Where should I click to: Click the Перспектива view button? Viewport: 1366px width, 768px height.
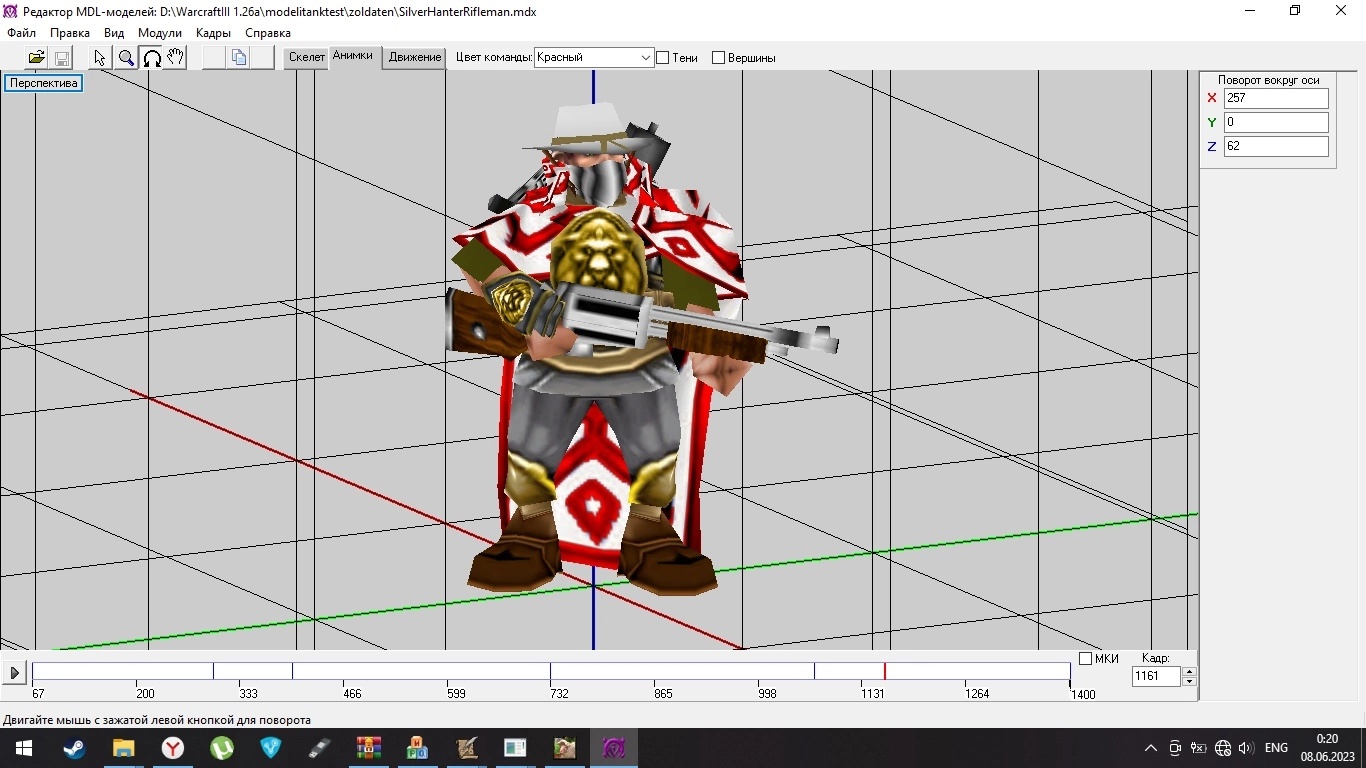[x=44, y=83]
